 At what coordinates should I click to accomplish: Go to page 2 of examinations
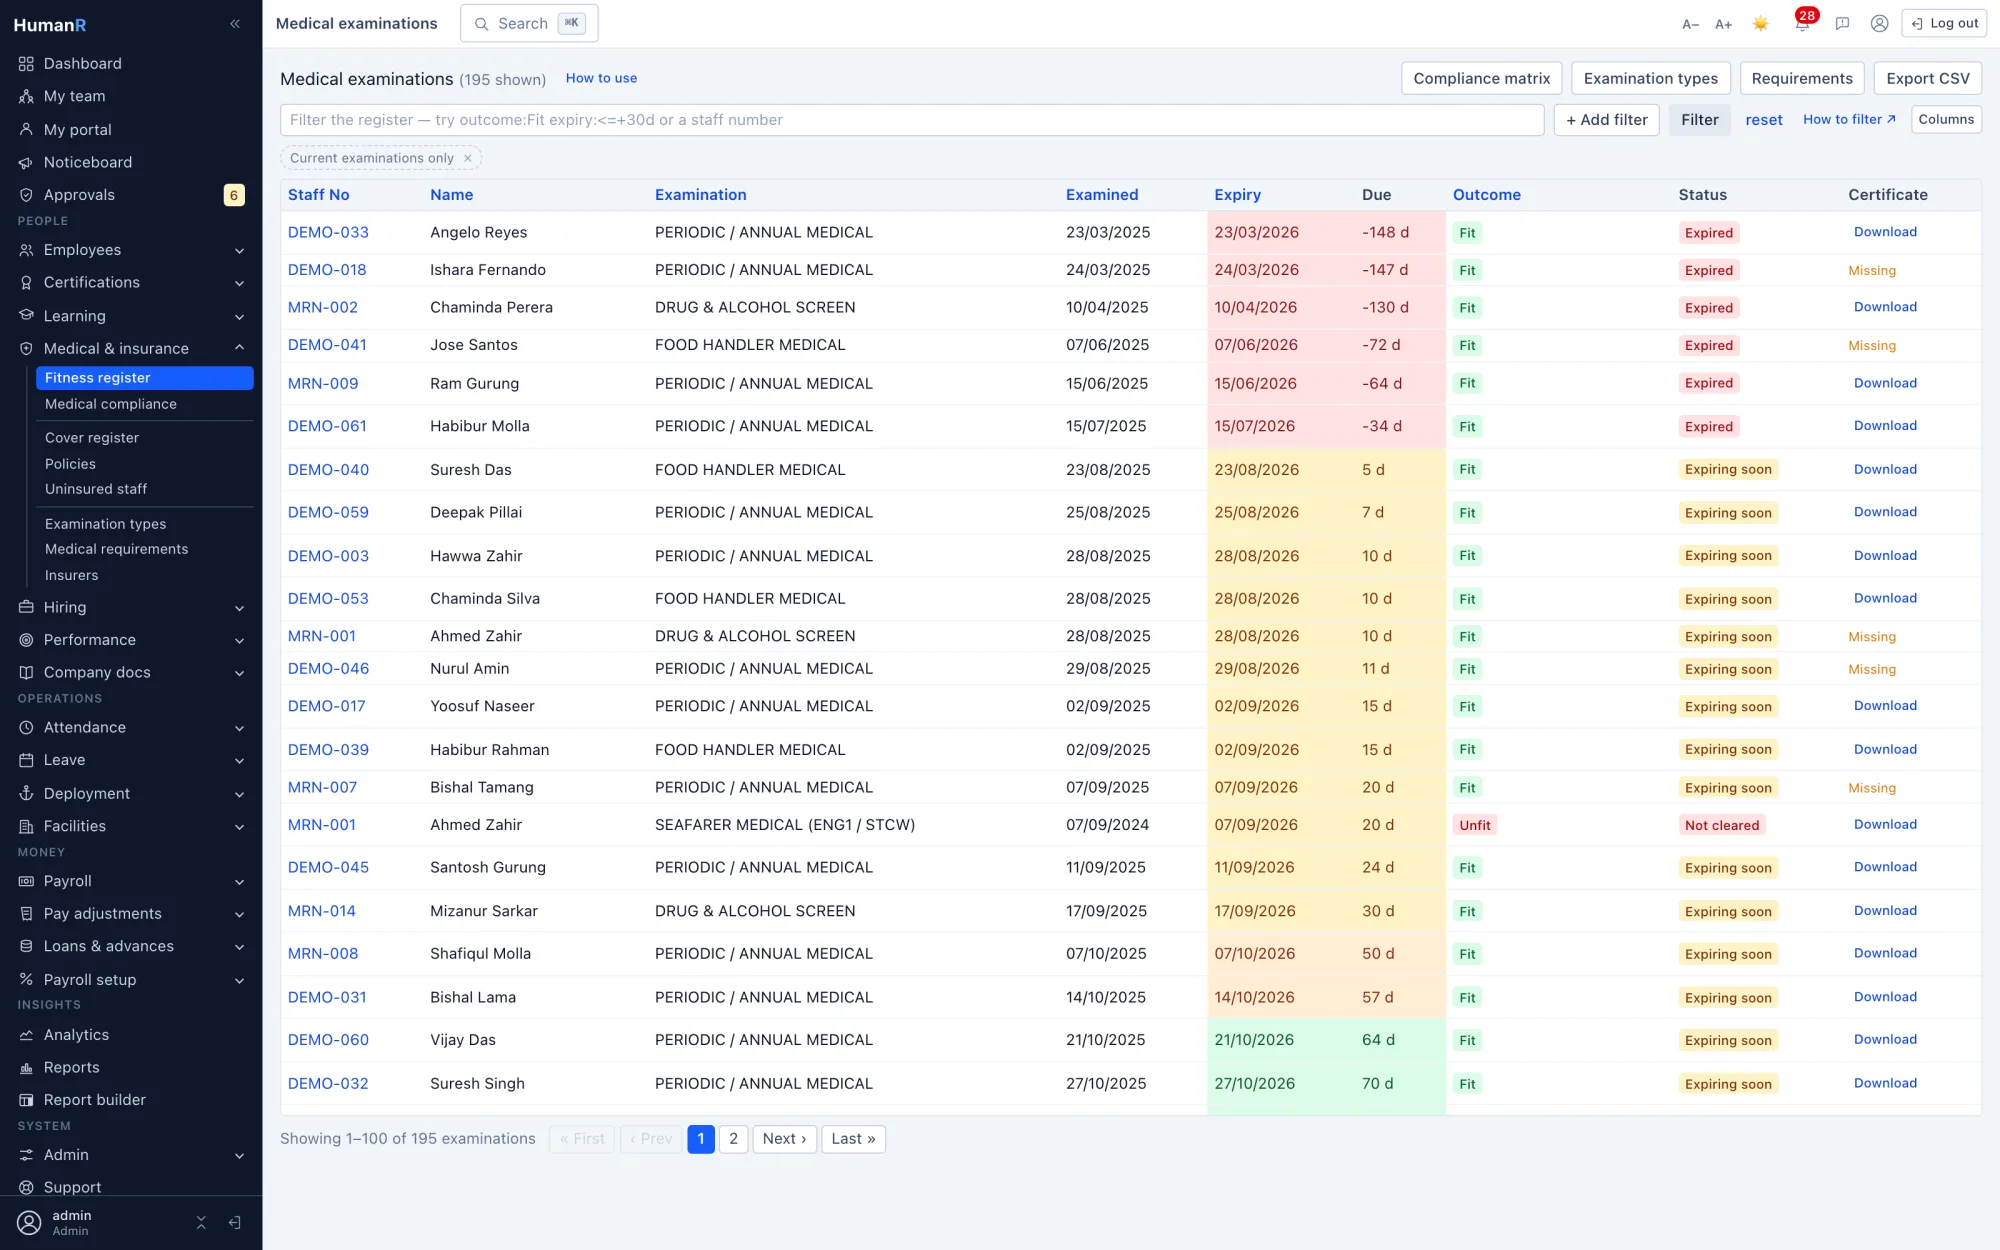[x=733, y=1139]
